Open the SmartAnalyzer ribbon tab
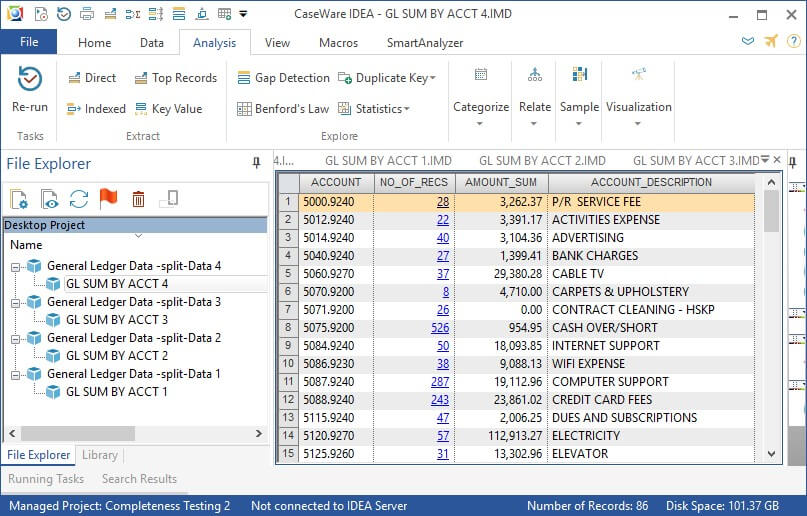Screen dimensions: 807x516 tap(425, 43)
